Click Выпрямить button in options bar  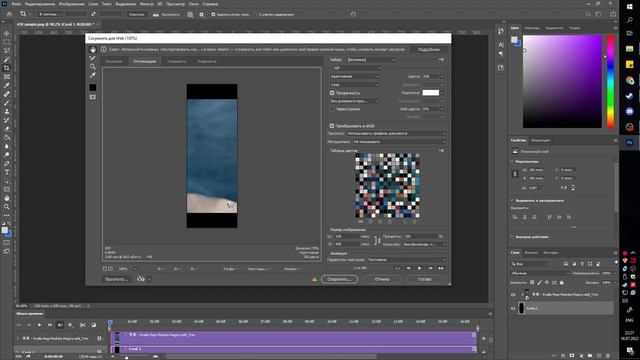166,14
